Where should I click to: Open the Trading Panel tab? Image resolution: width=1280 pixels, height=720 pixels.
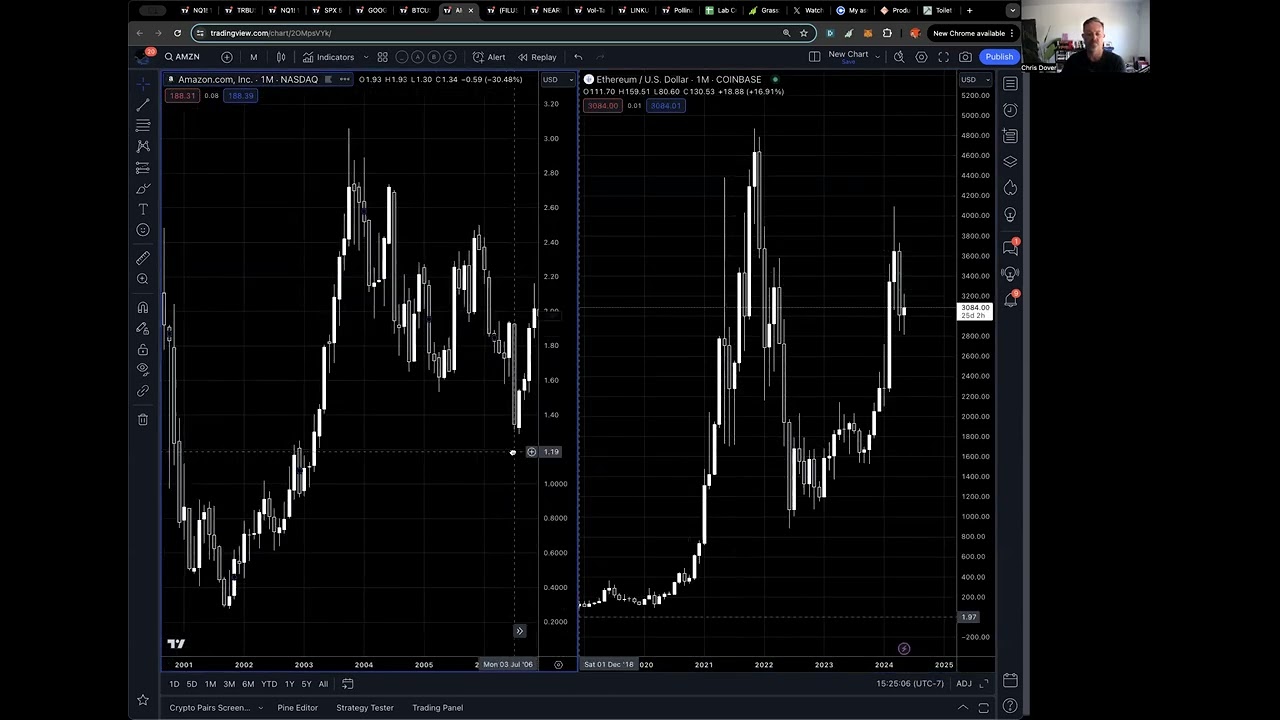tap(438, 708)
